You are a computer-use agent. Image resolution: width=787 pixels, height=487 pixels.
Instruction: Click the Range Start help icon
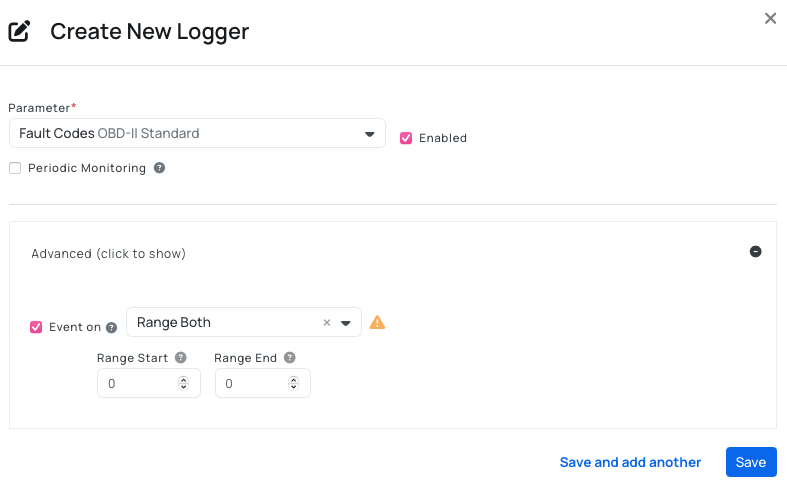[x=181, y=357]
